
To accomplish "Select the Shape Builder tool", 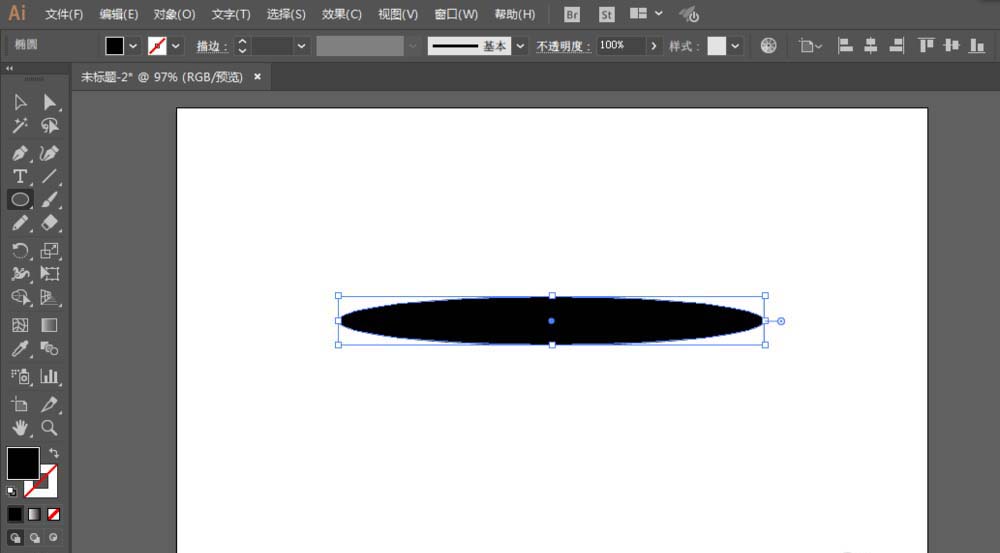I will [x=20, y=297].
